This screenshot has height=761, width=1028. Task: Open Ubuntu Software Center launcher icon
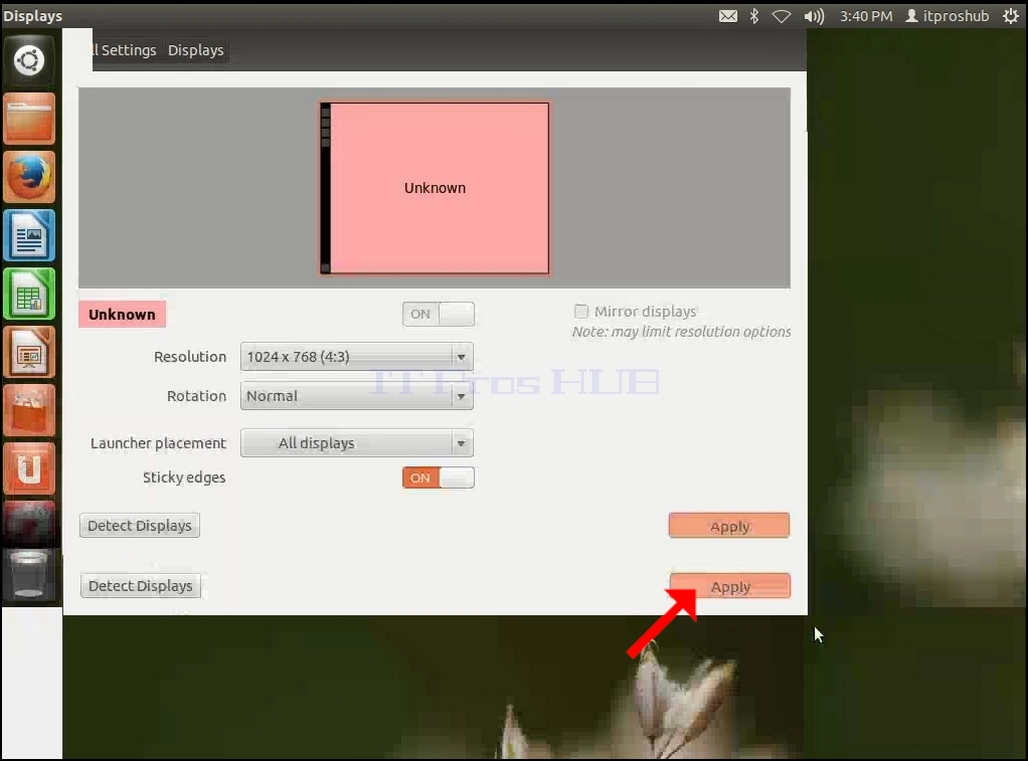click(29, 410)
